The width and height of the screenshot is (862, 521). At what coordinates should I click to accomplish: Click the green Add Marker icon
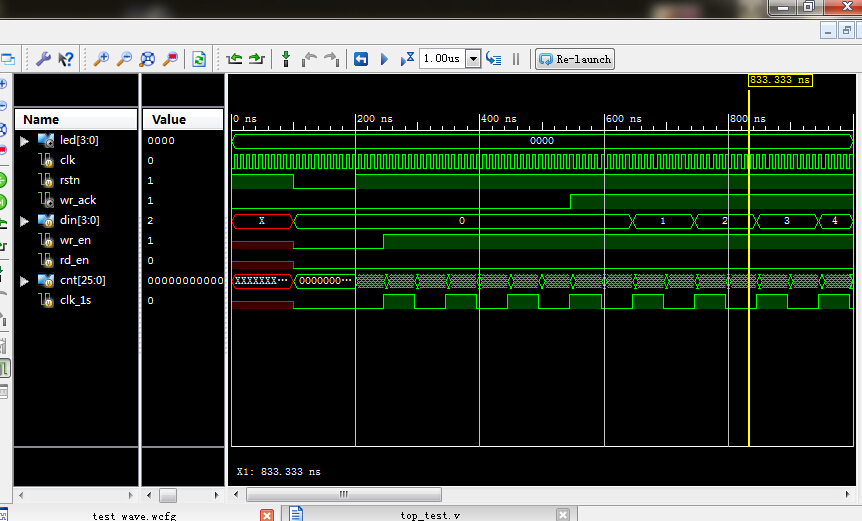pos(285,59)
